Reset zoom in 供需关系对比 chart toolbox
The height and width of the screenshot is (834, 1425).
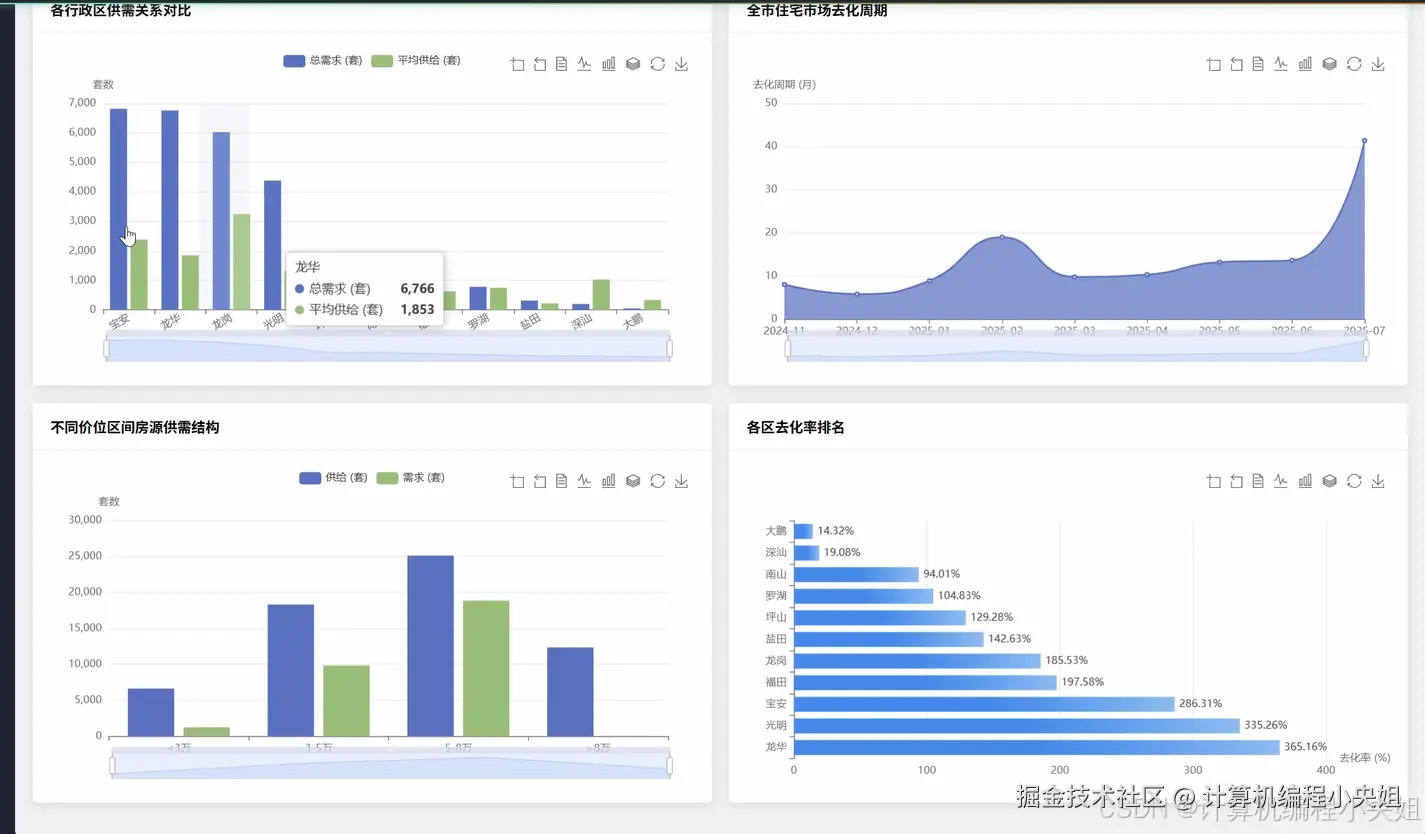(540, 64)
